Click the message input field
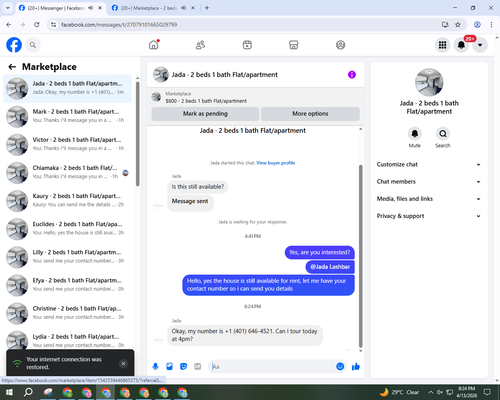Viewport: 500px width, 400px height. [x=273, y=367]
